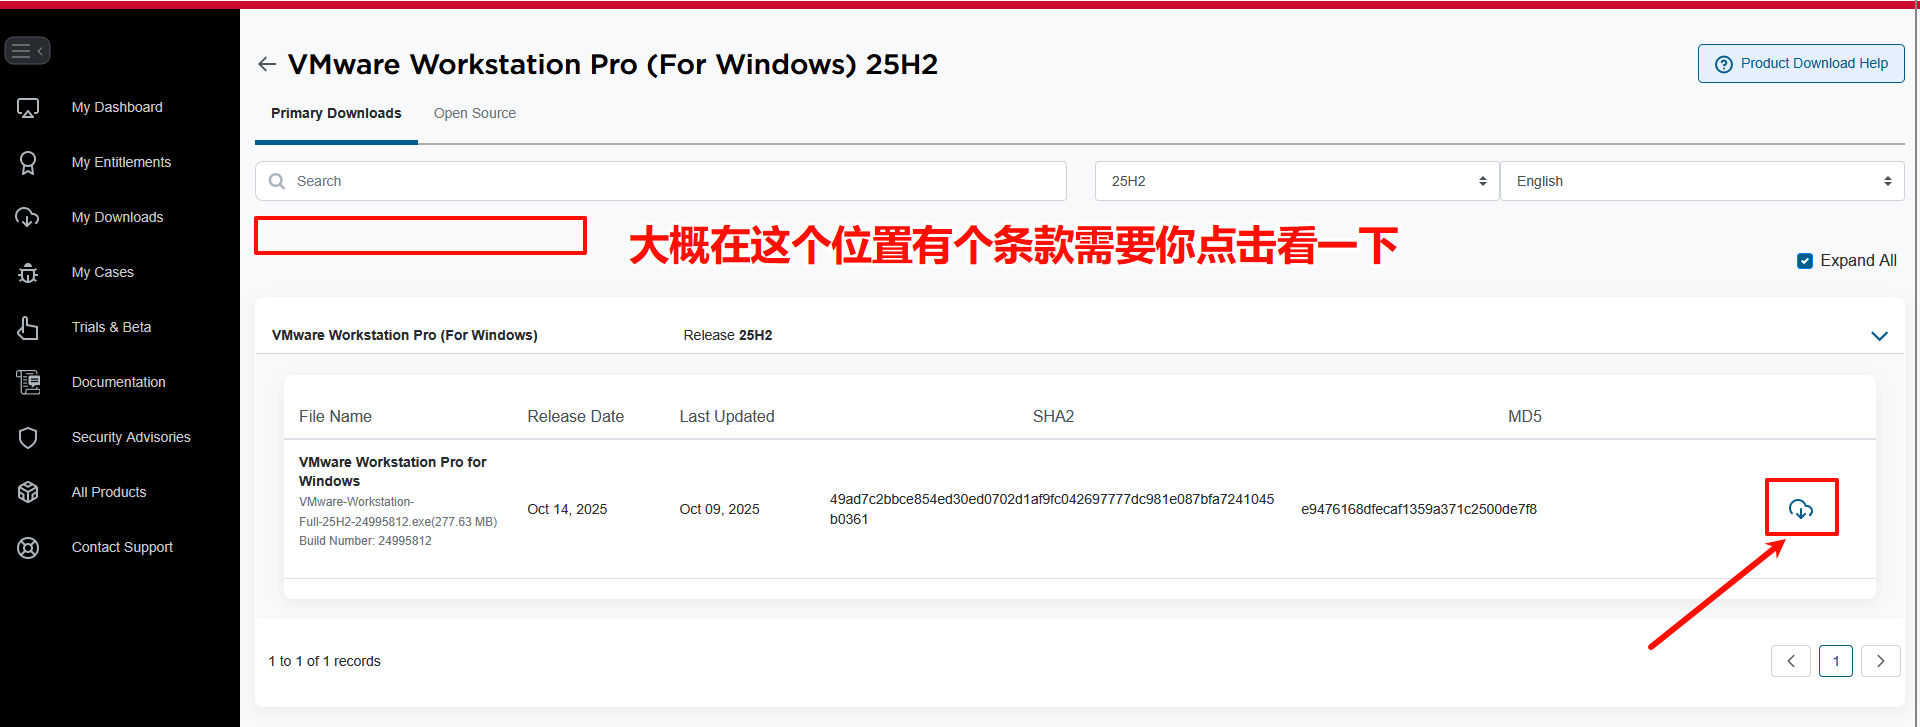Focus the Search input field
This screenshot has width=1920, height=727.
(x=661, y=181)
